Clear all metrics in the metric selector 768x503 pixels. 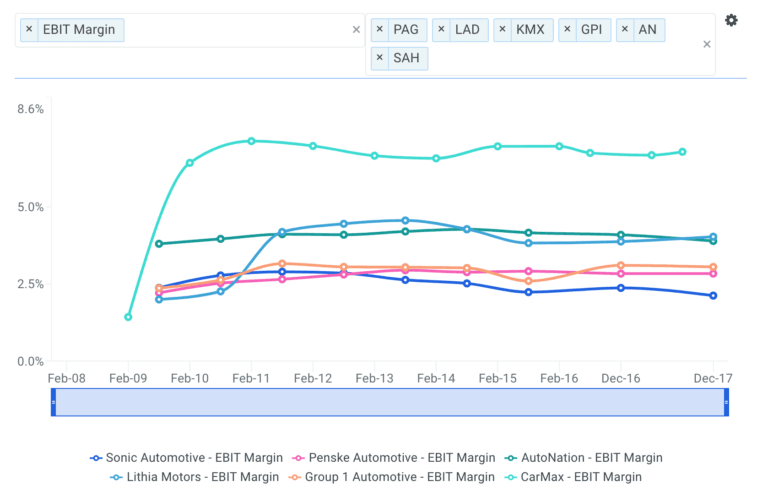click(356, 30)
